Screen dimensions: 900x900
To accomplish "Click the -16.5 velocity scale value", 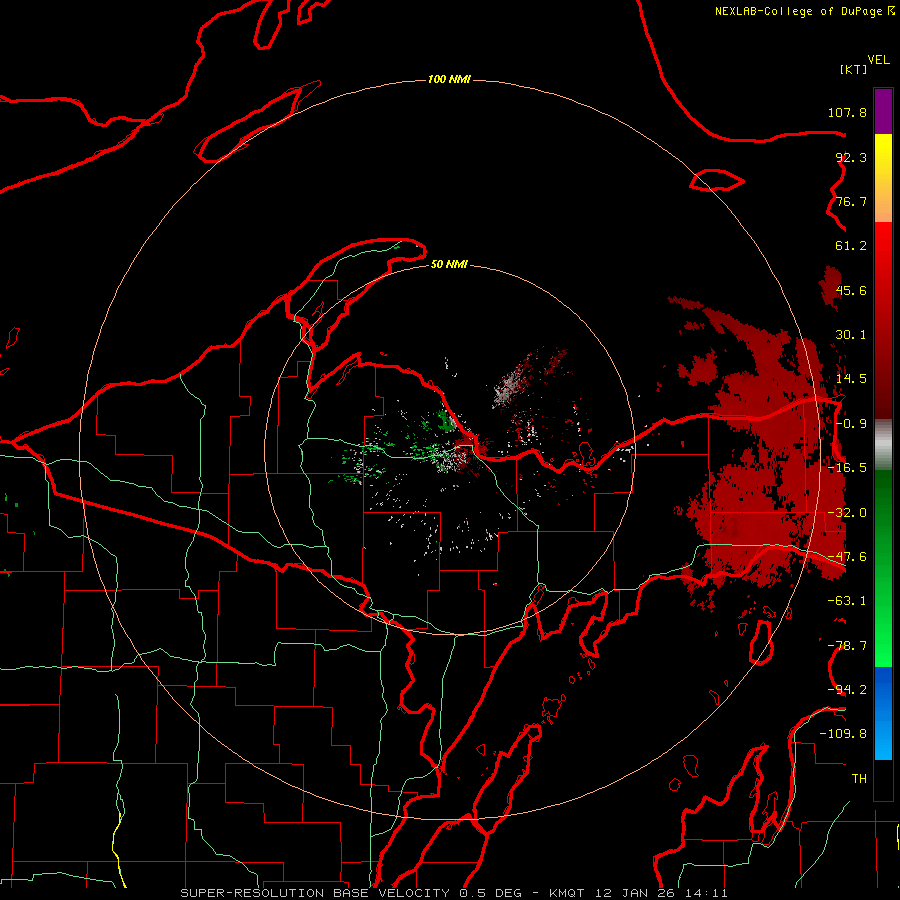I will [847, 468].
